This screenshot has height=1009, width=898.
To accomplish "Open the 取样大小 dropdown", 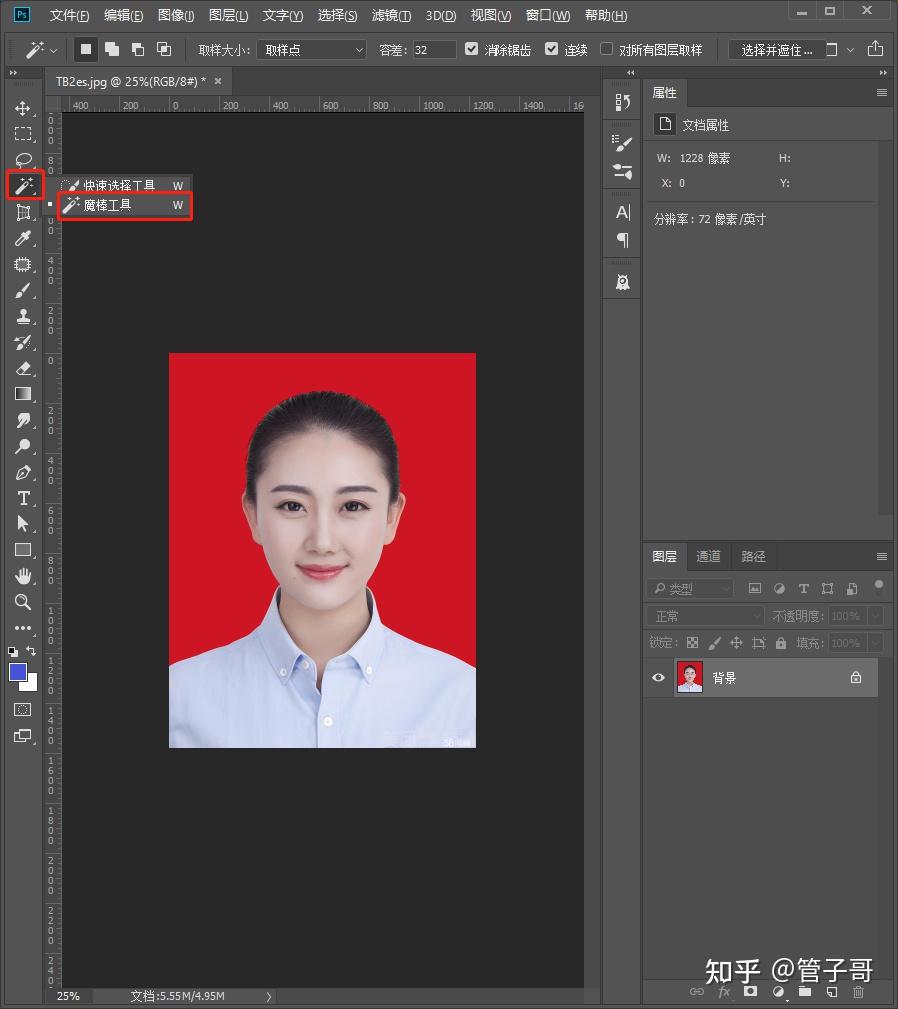I will click(x=312, y=50).
